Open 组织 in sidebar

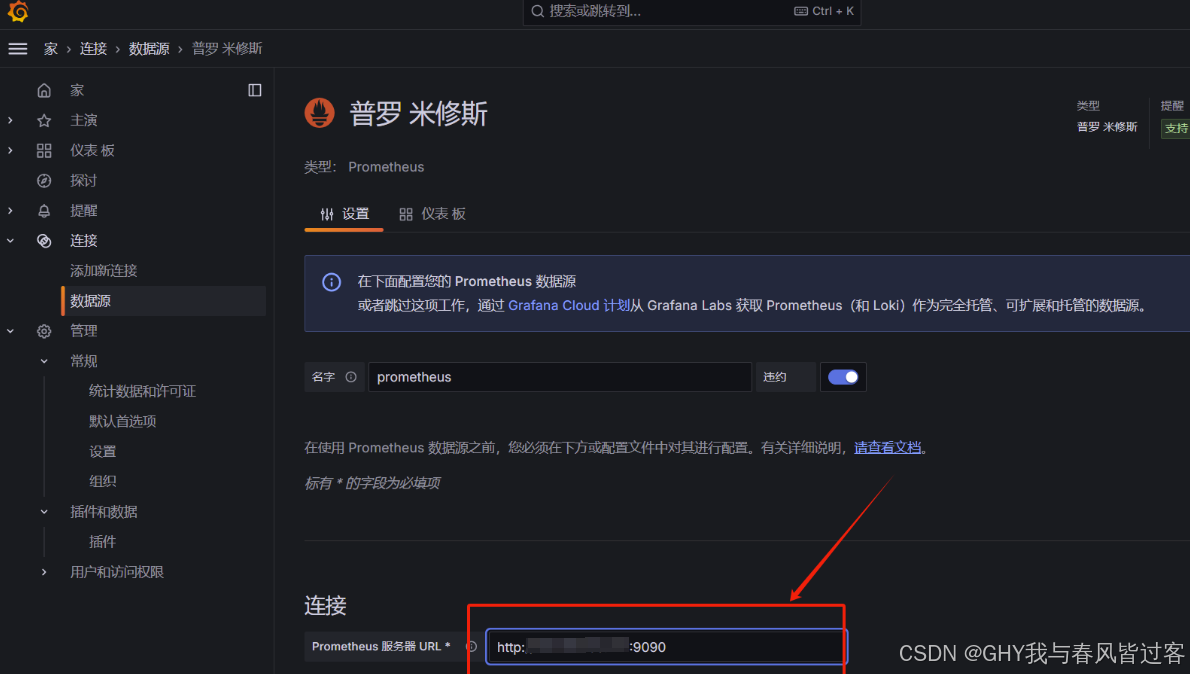(102, 481)
